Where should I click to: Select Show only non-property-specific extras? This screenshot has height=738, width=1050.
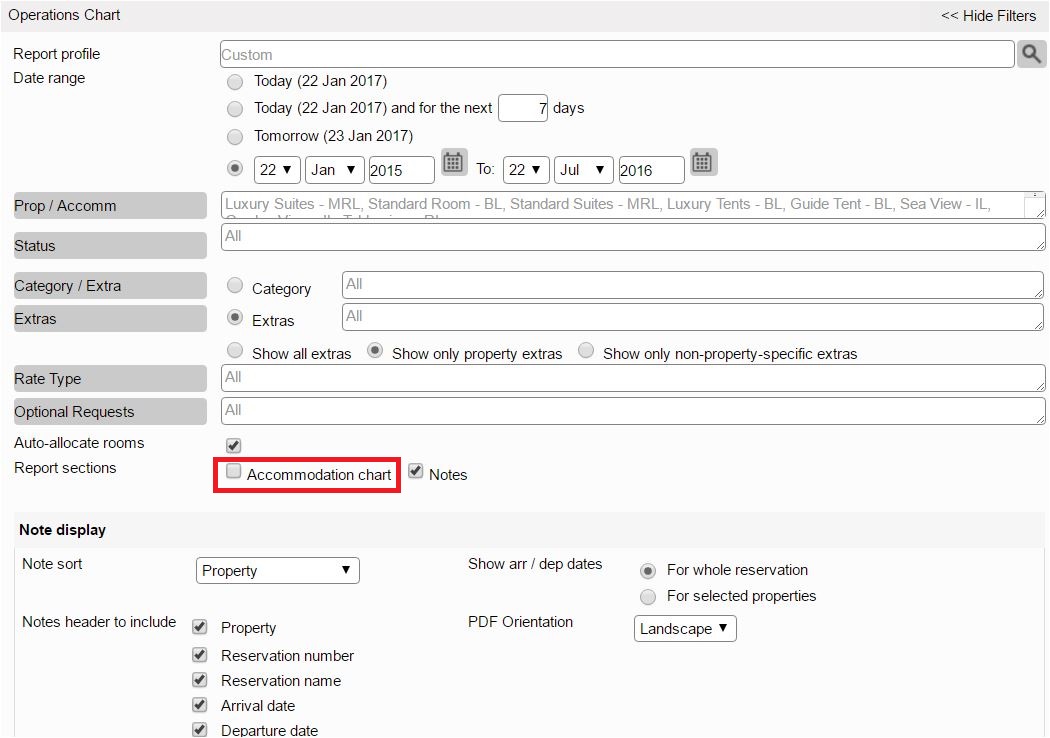click(586, 350)
